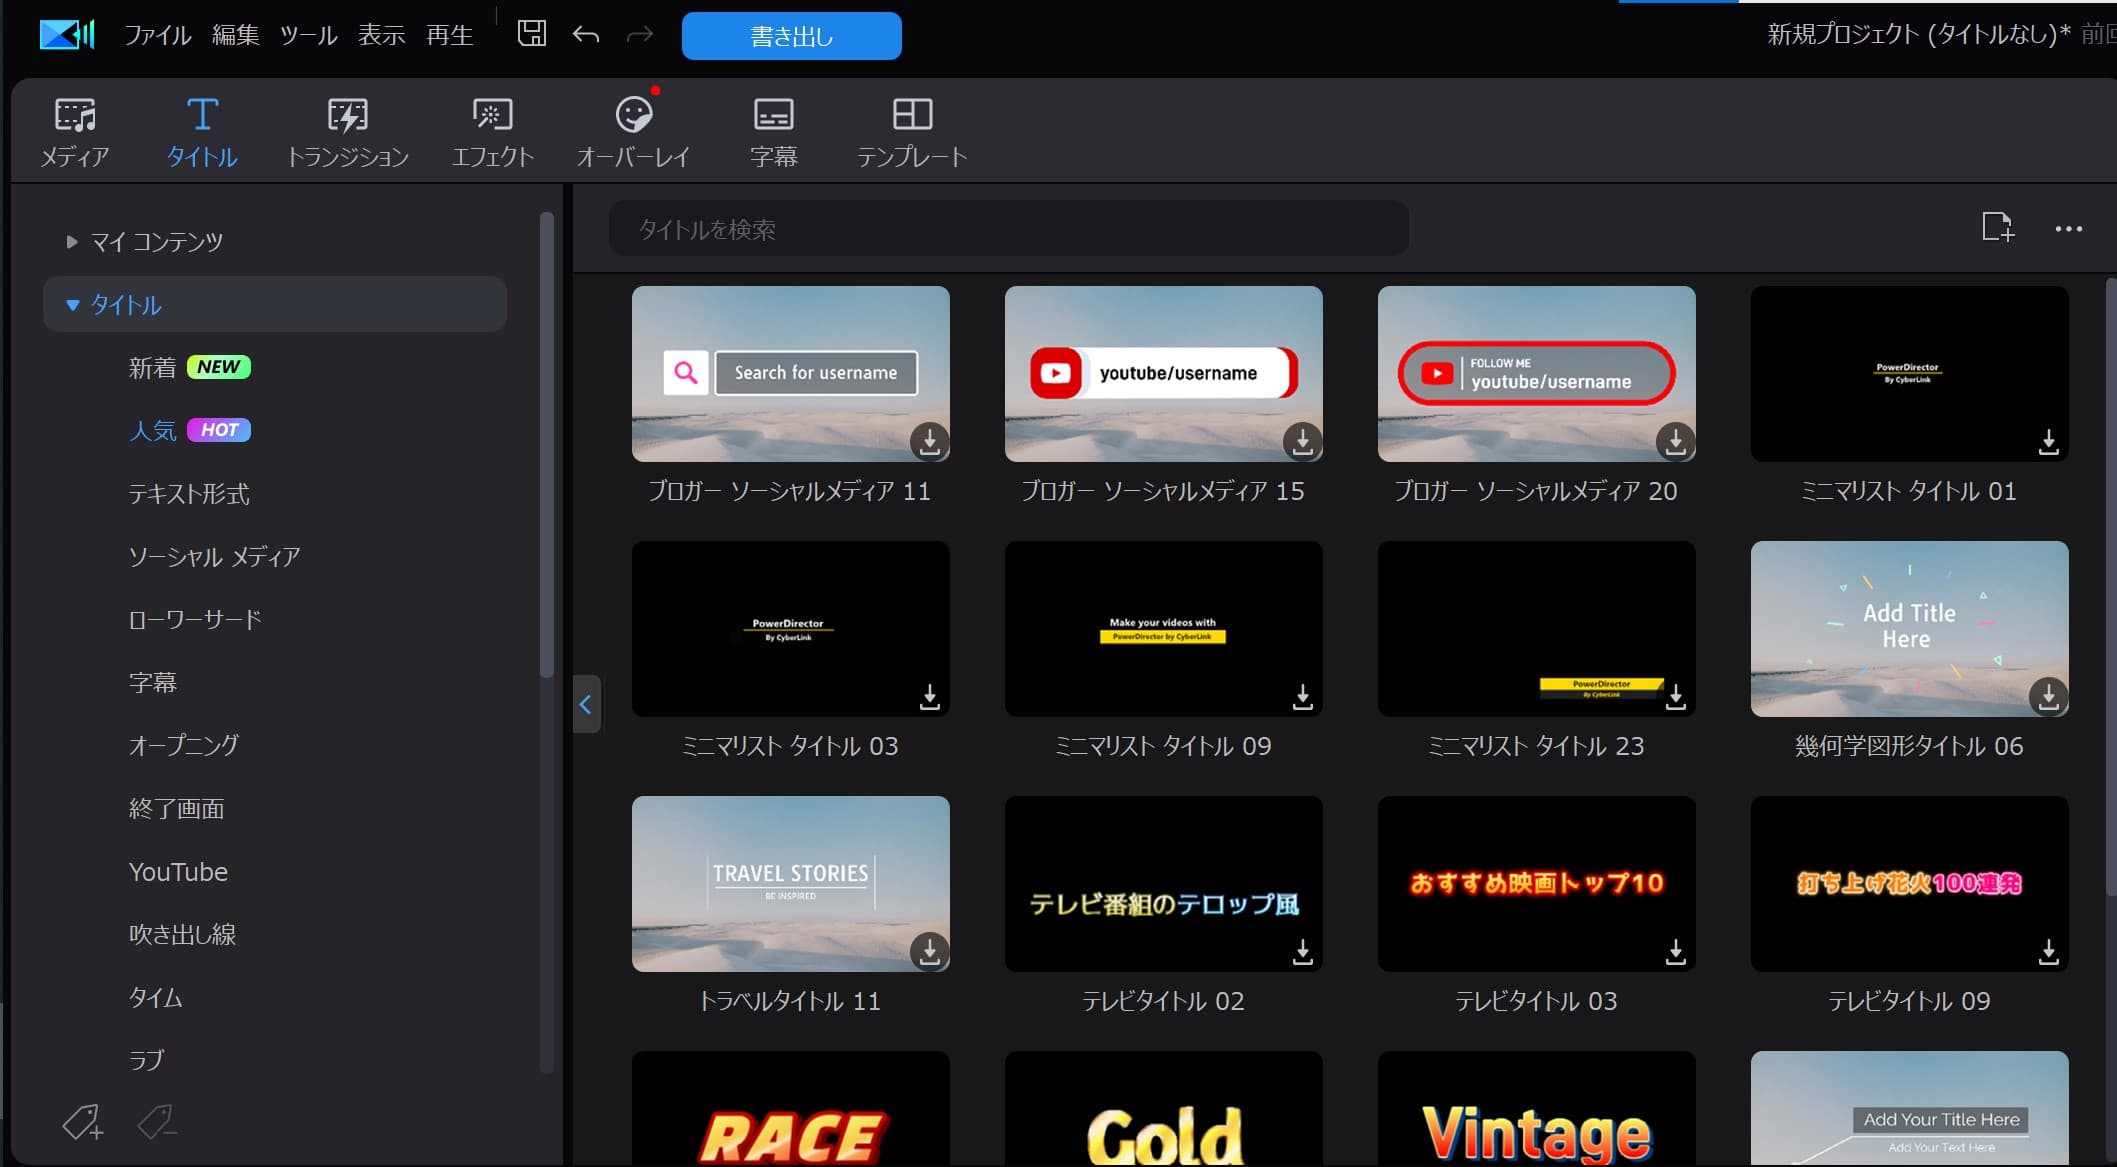The height and width of the screenshot is (1167, 2117).
Task: Expand the マイ コンテンツ tree node
Action: coord(71,241)
